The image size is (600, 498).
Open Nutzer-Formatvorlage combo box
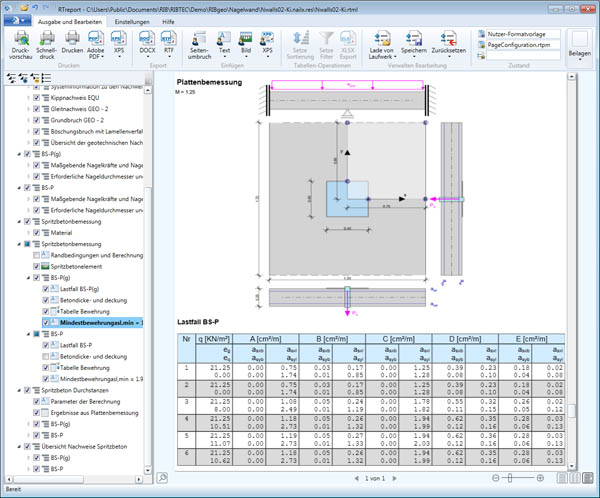pyautogui.click(x=523, y=34)
